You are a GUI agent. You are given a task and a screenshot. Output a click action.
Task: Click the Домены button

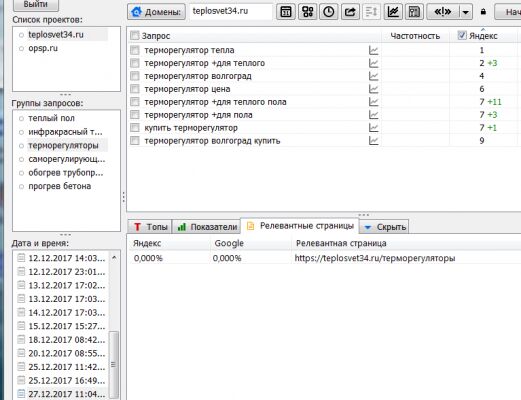click(156, 12)
